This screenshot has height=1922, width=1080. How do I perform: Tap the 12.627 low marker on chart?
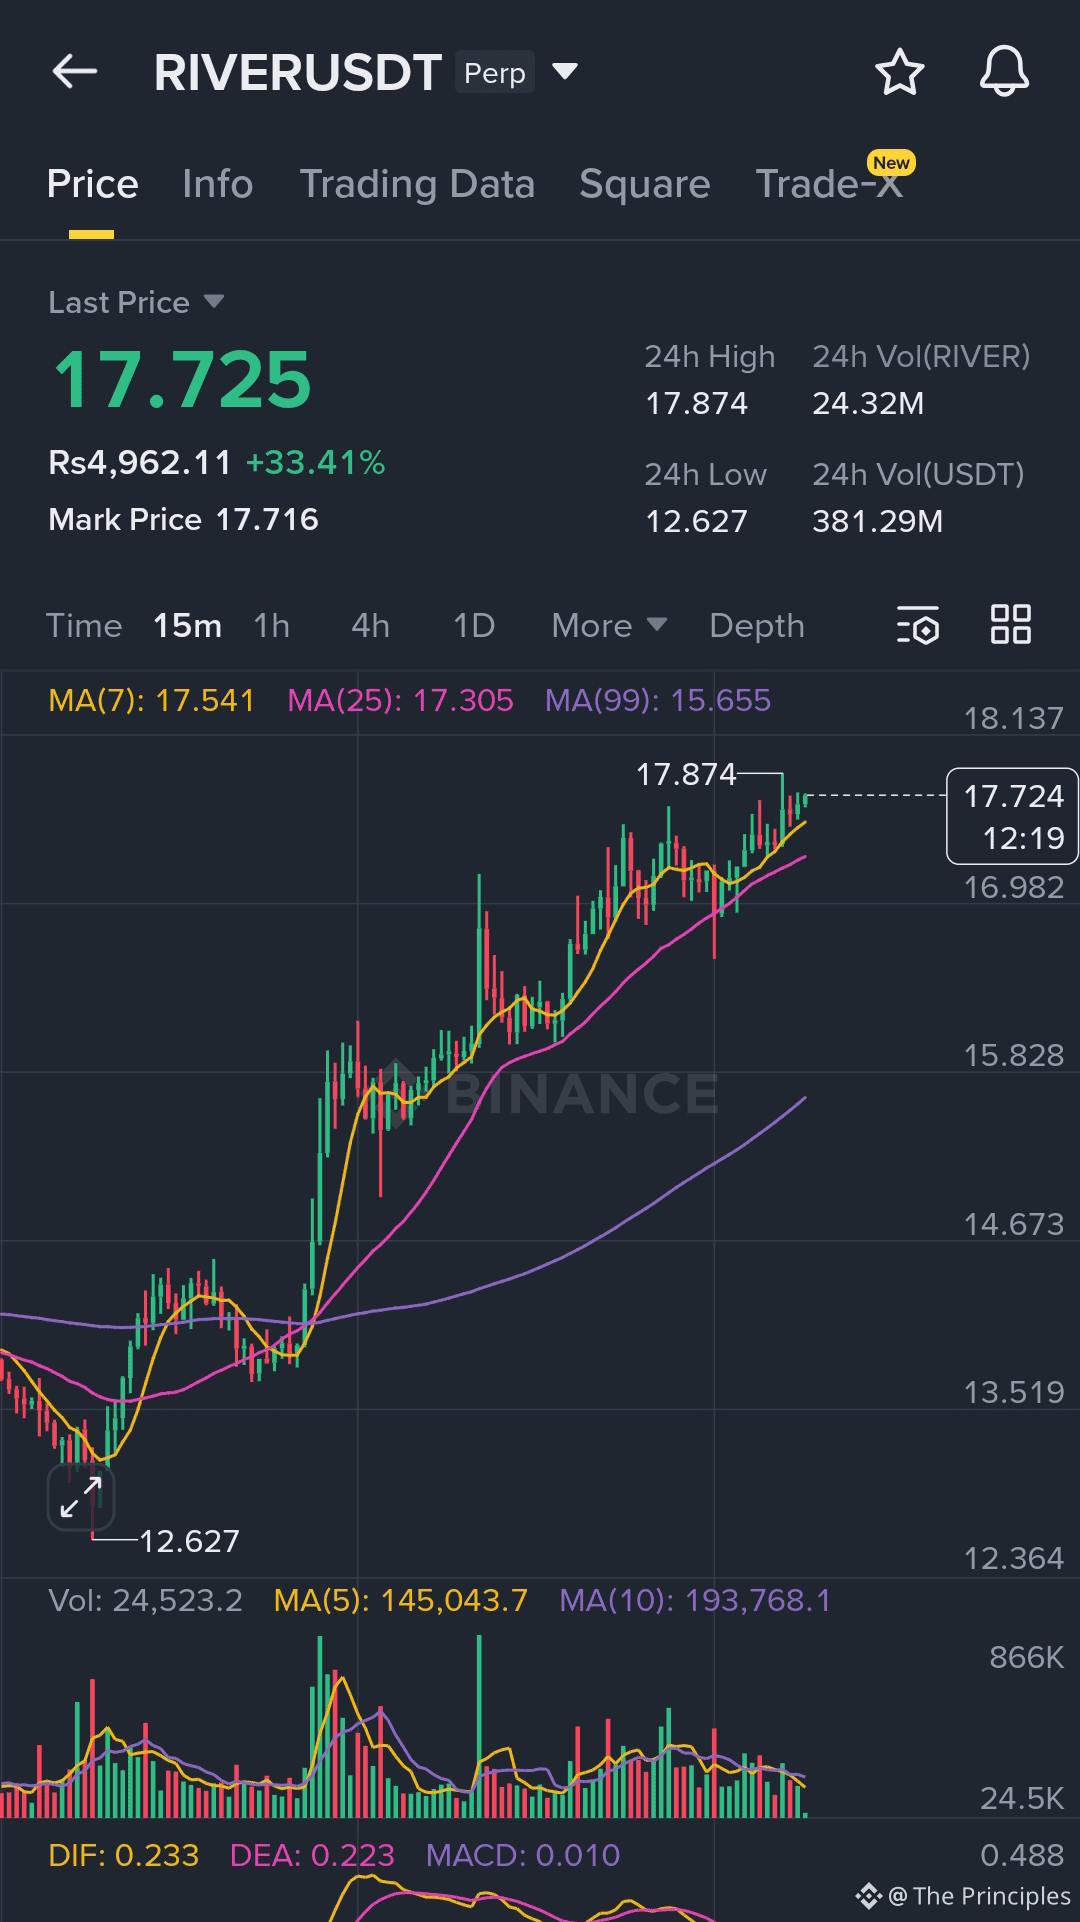click(x=189, y=1541)
